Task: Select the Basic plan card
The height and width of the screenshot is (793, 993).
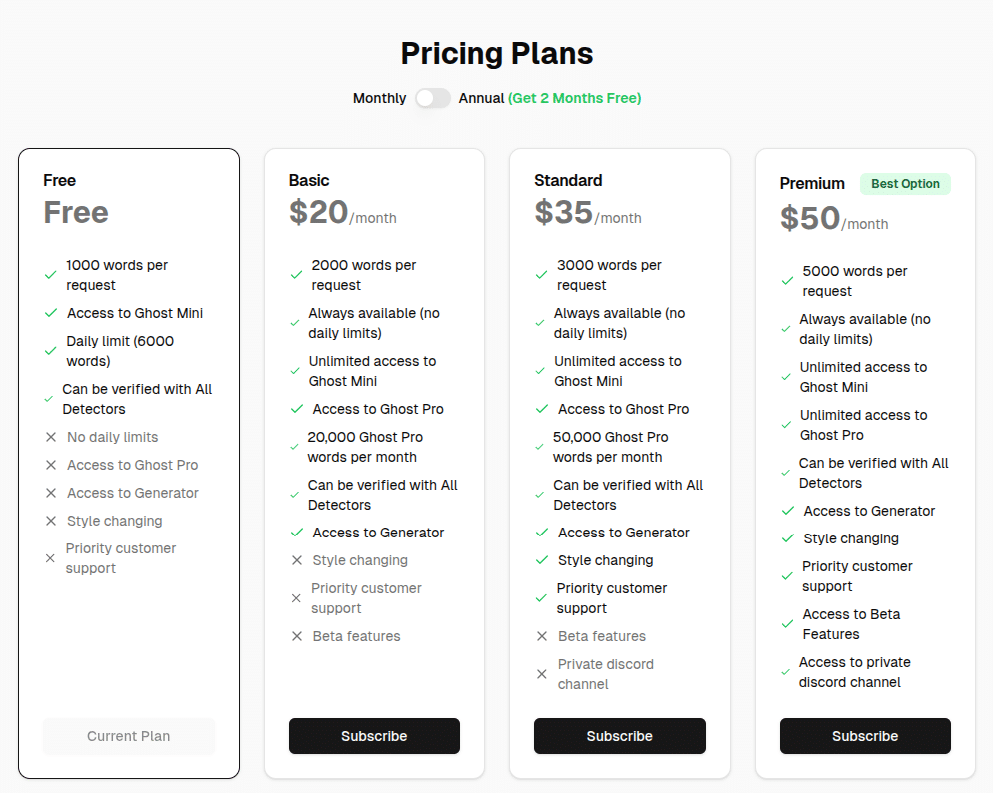Action: pyautogui.click(x=374, y=460)
